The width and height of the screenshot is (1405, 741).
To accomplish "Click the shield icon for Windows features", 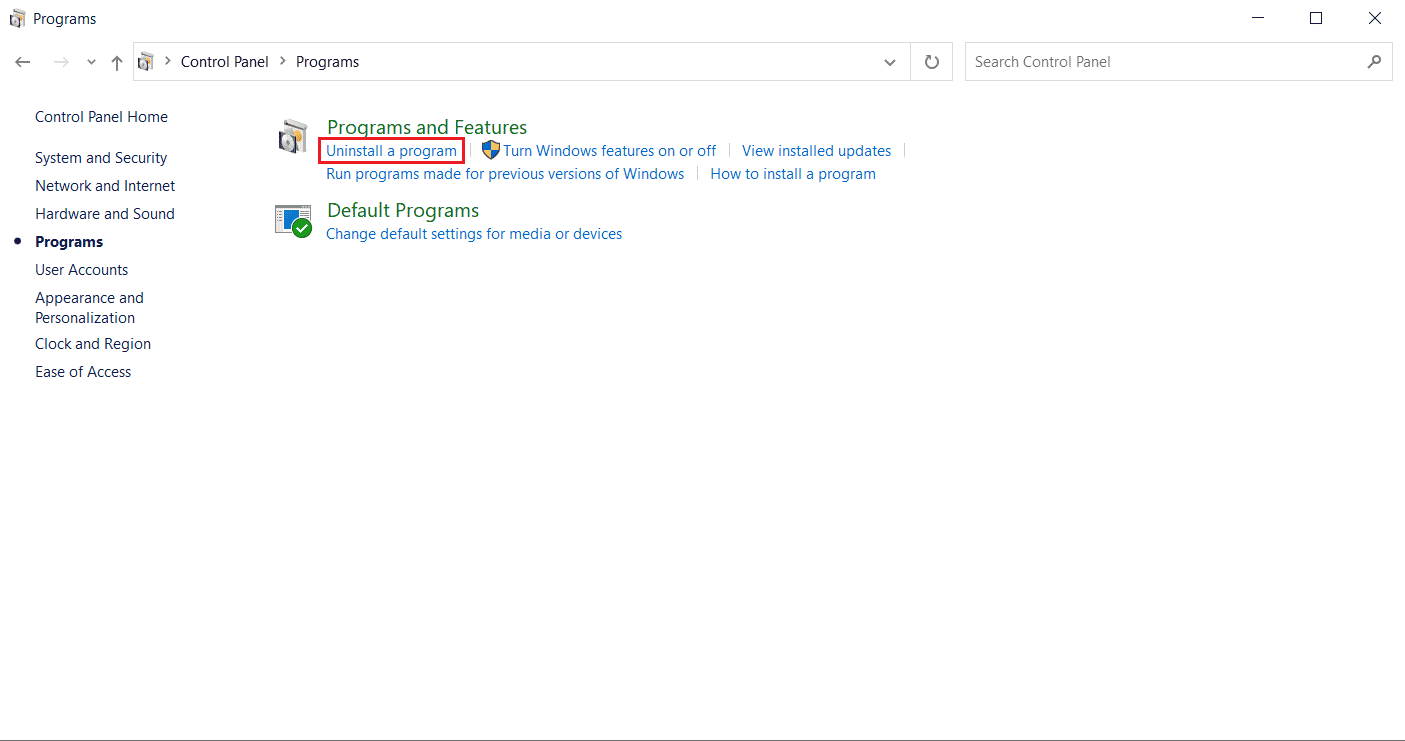I will 491,151.
